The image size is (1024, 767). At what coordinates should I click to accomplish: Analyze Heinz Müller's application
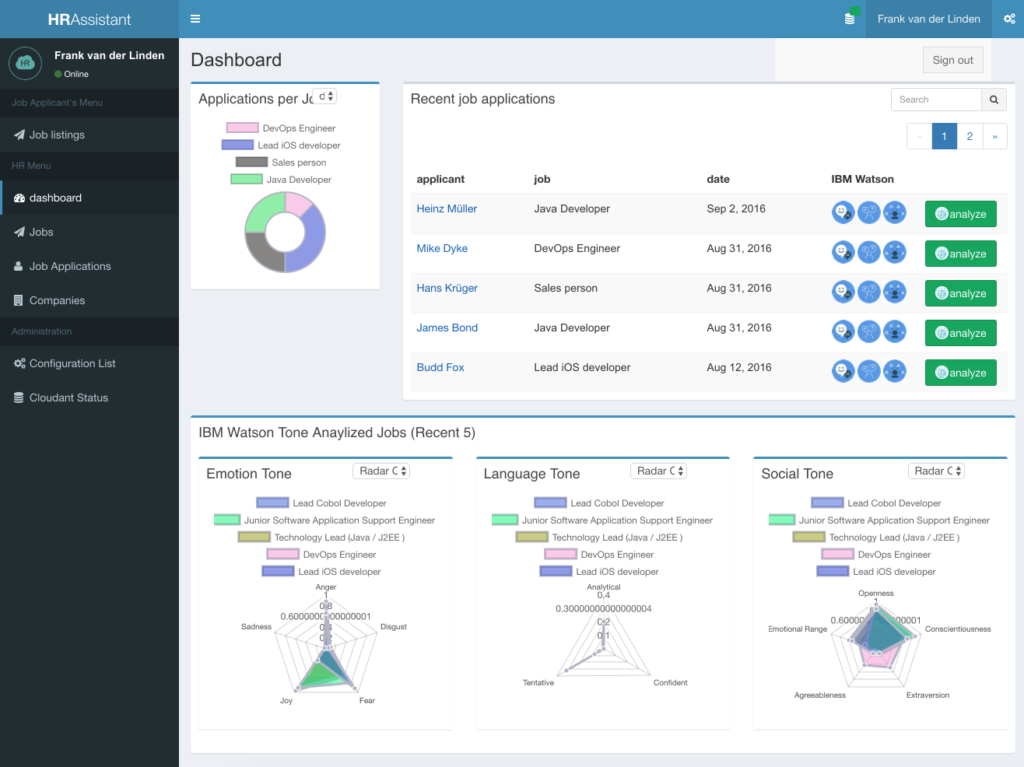tap(960, 214)
